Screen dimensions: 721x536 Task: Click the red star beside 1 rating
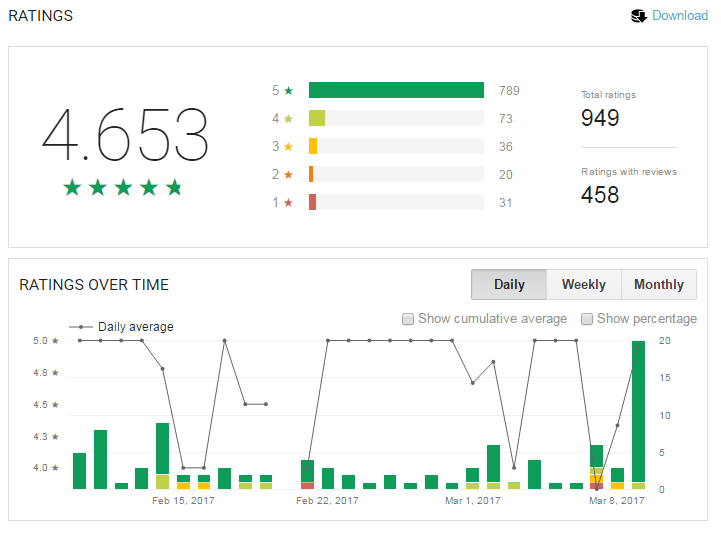click(x=289, y=202)
